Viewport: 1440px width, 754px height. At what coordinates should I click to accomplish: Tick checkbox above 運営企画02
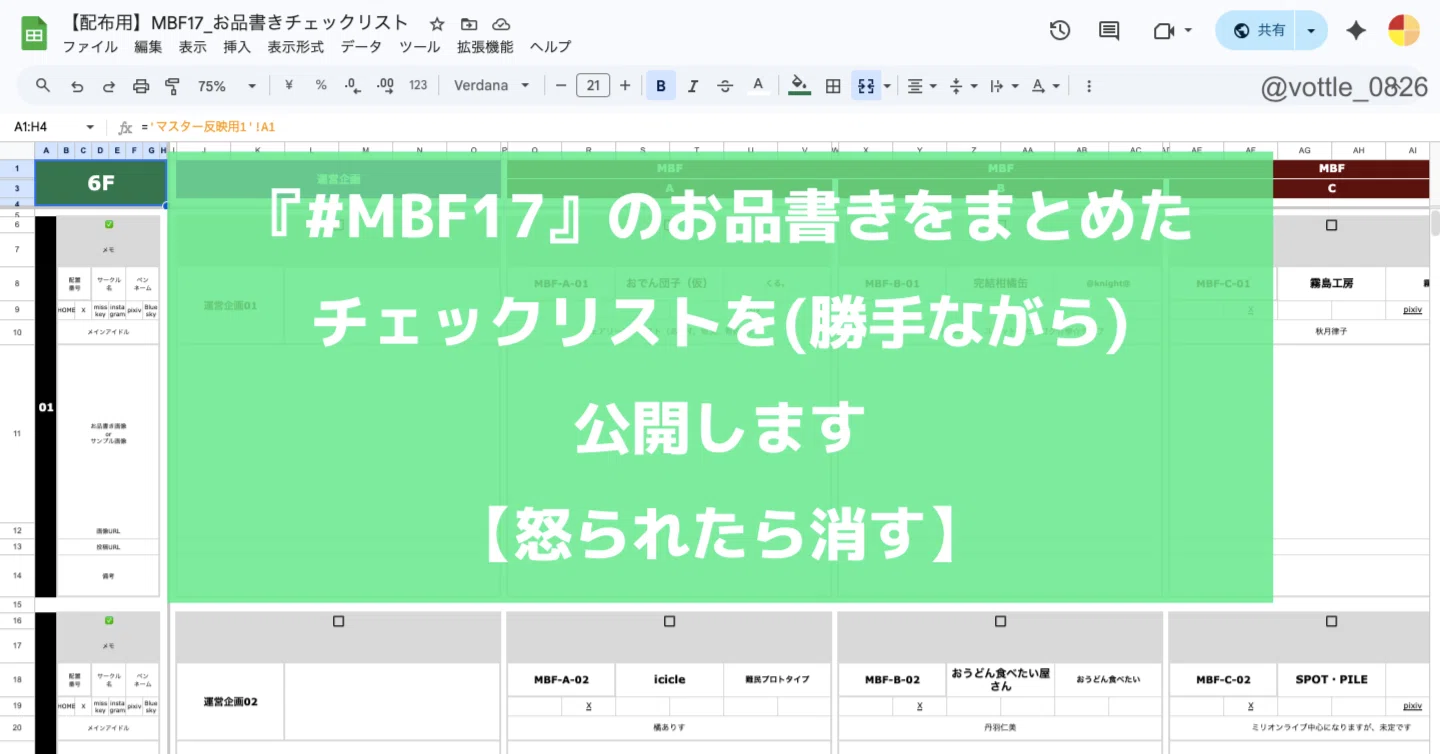[x=338, y=621]
